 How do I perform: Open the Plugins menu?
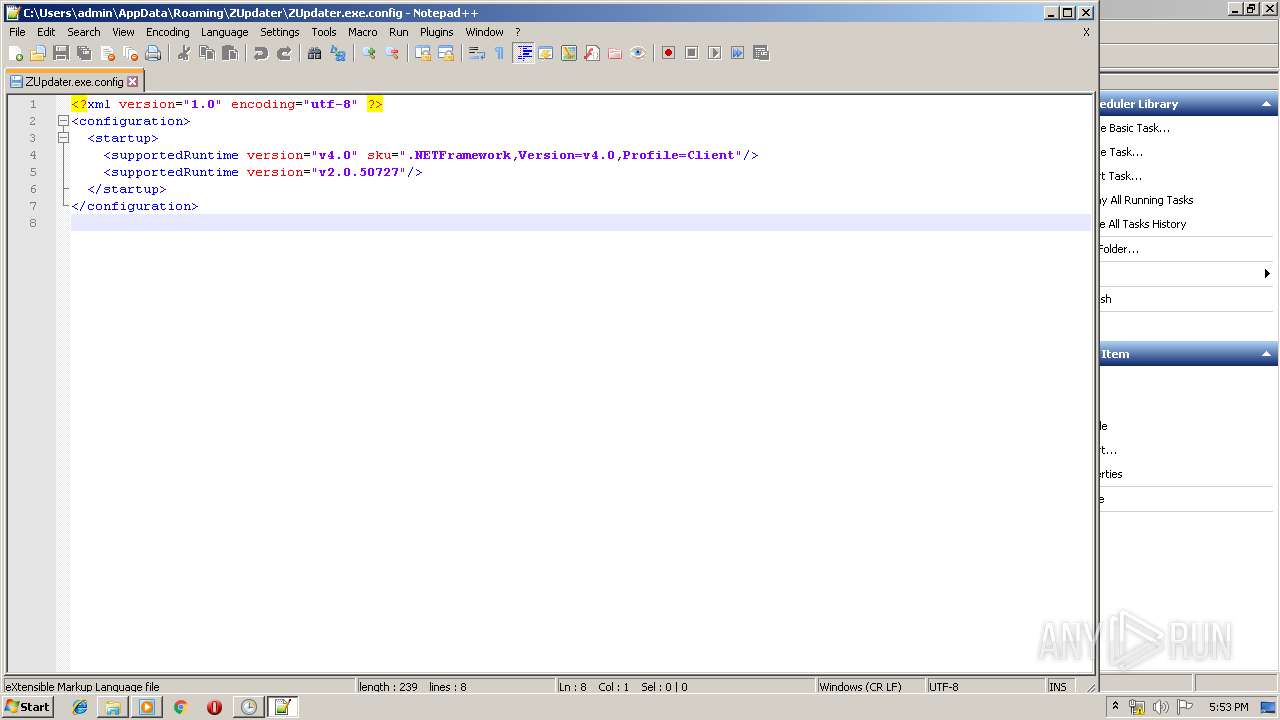(437, 32)
